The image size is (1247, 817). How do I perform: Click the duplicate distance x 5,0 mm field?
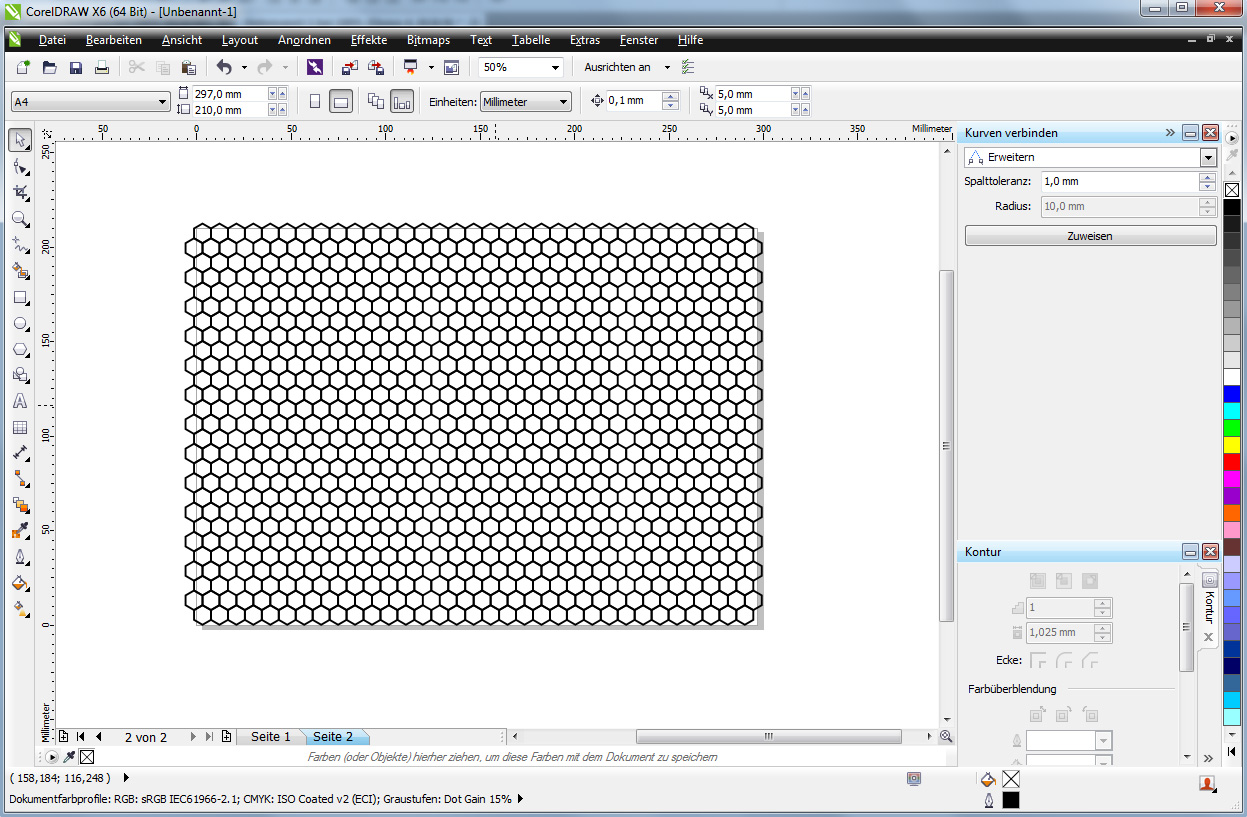tap(753, 93)
